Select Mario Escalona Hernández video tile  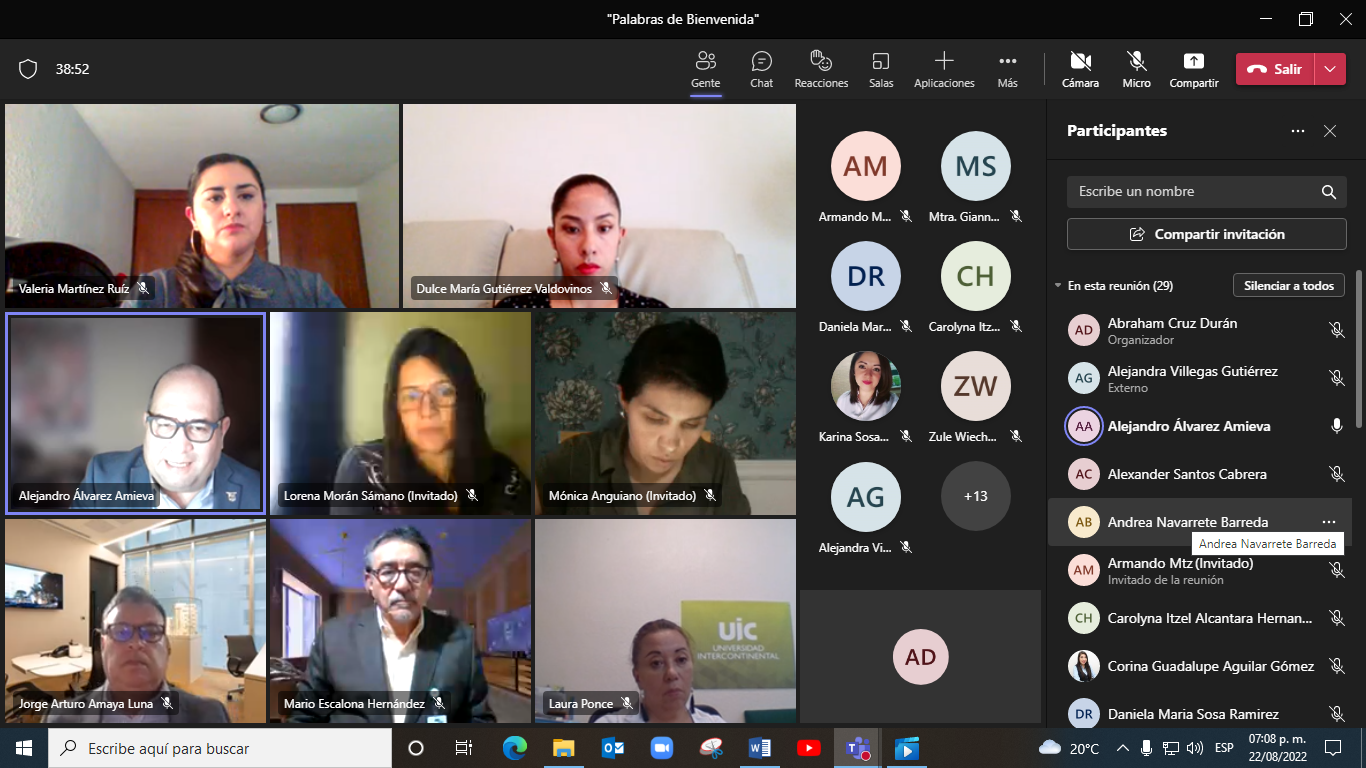coord(400,621)
